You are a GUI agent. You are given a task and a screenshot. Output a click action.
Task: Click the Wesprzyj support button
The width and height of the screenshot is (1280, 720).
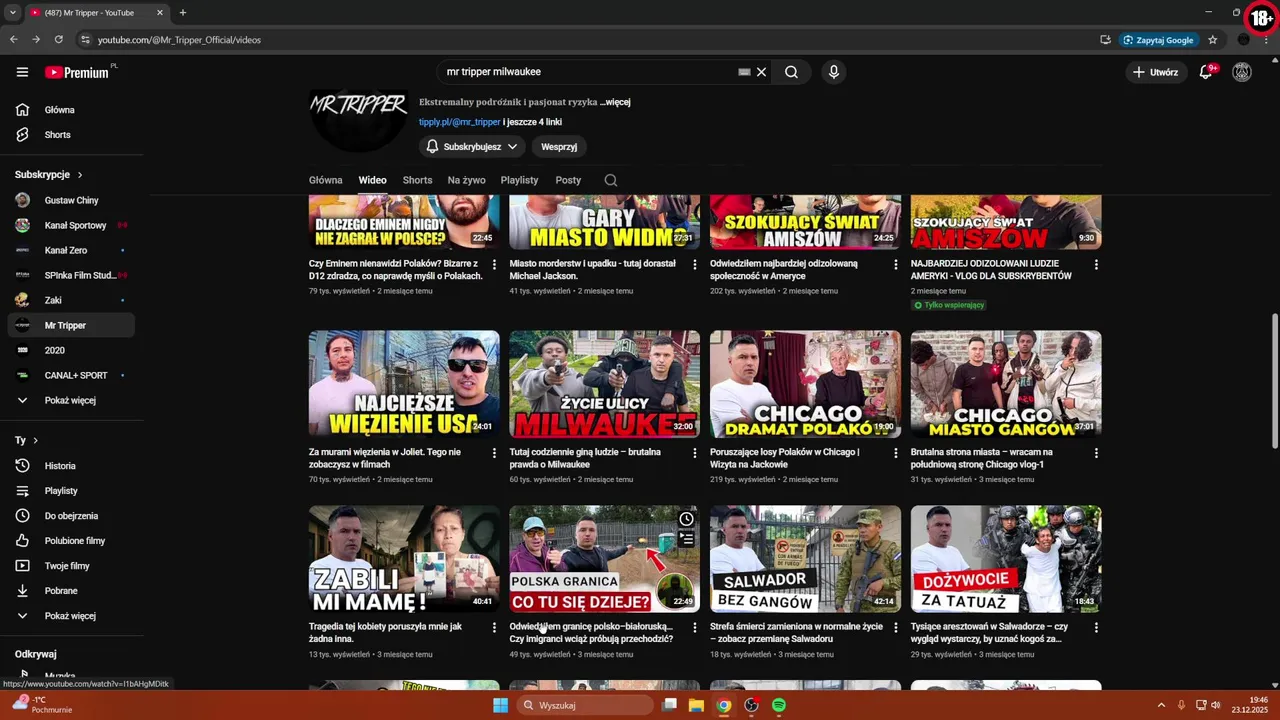coord(559,147)
